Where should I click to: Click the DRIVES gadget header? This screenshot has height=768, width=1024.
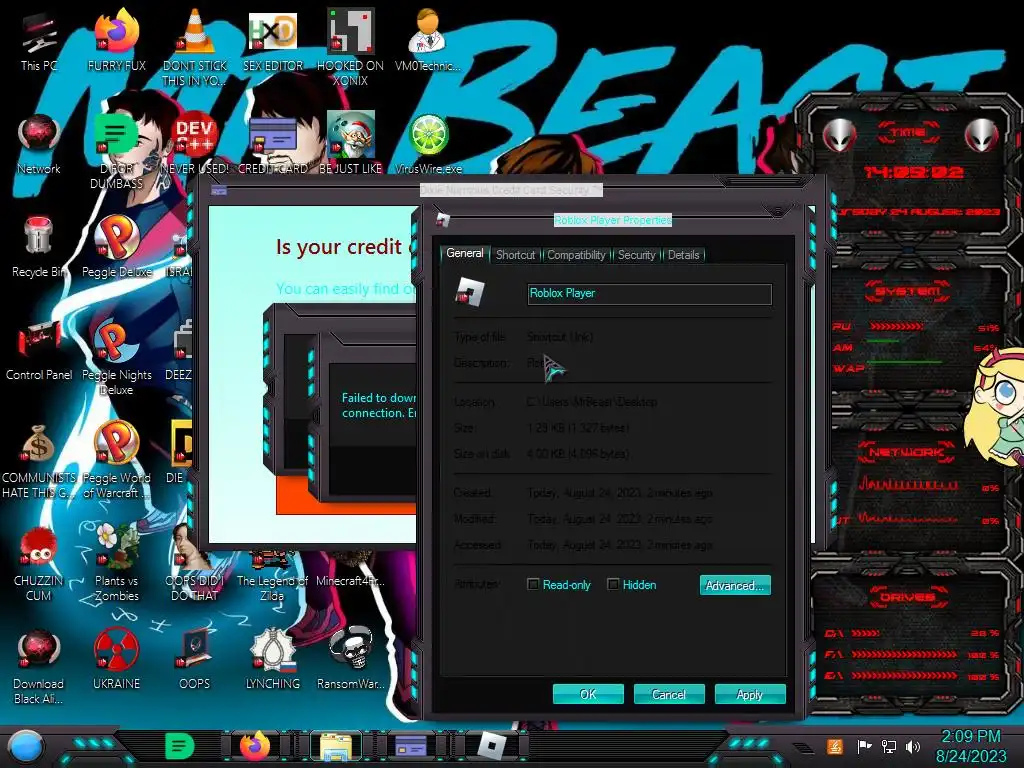click(x=908, y=597)
